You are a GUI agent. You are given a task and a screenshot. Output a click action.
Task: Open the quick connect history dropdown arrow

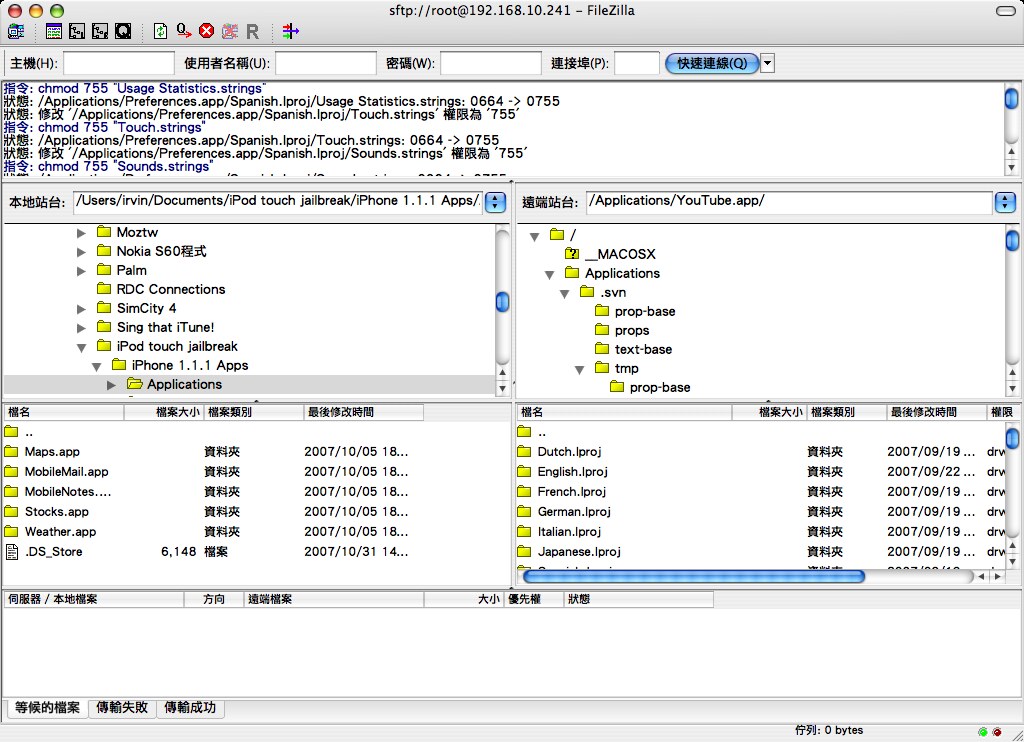click(x=767, y=63)
